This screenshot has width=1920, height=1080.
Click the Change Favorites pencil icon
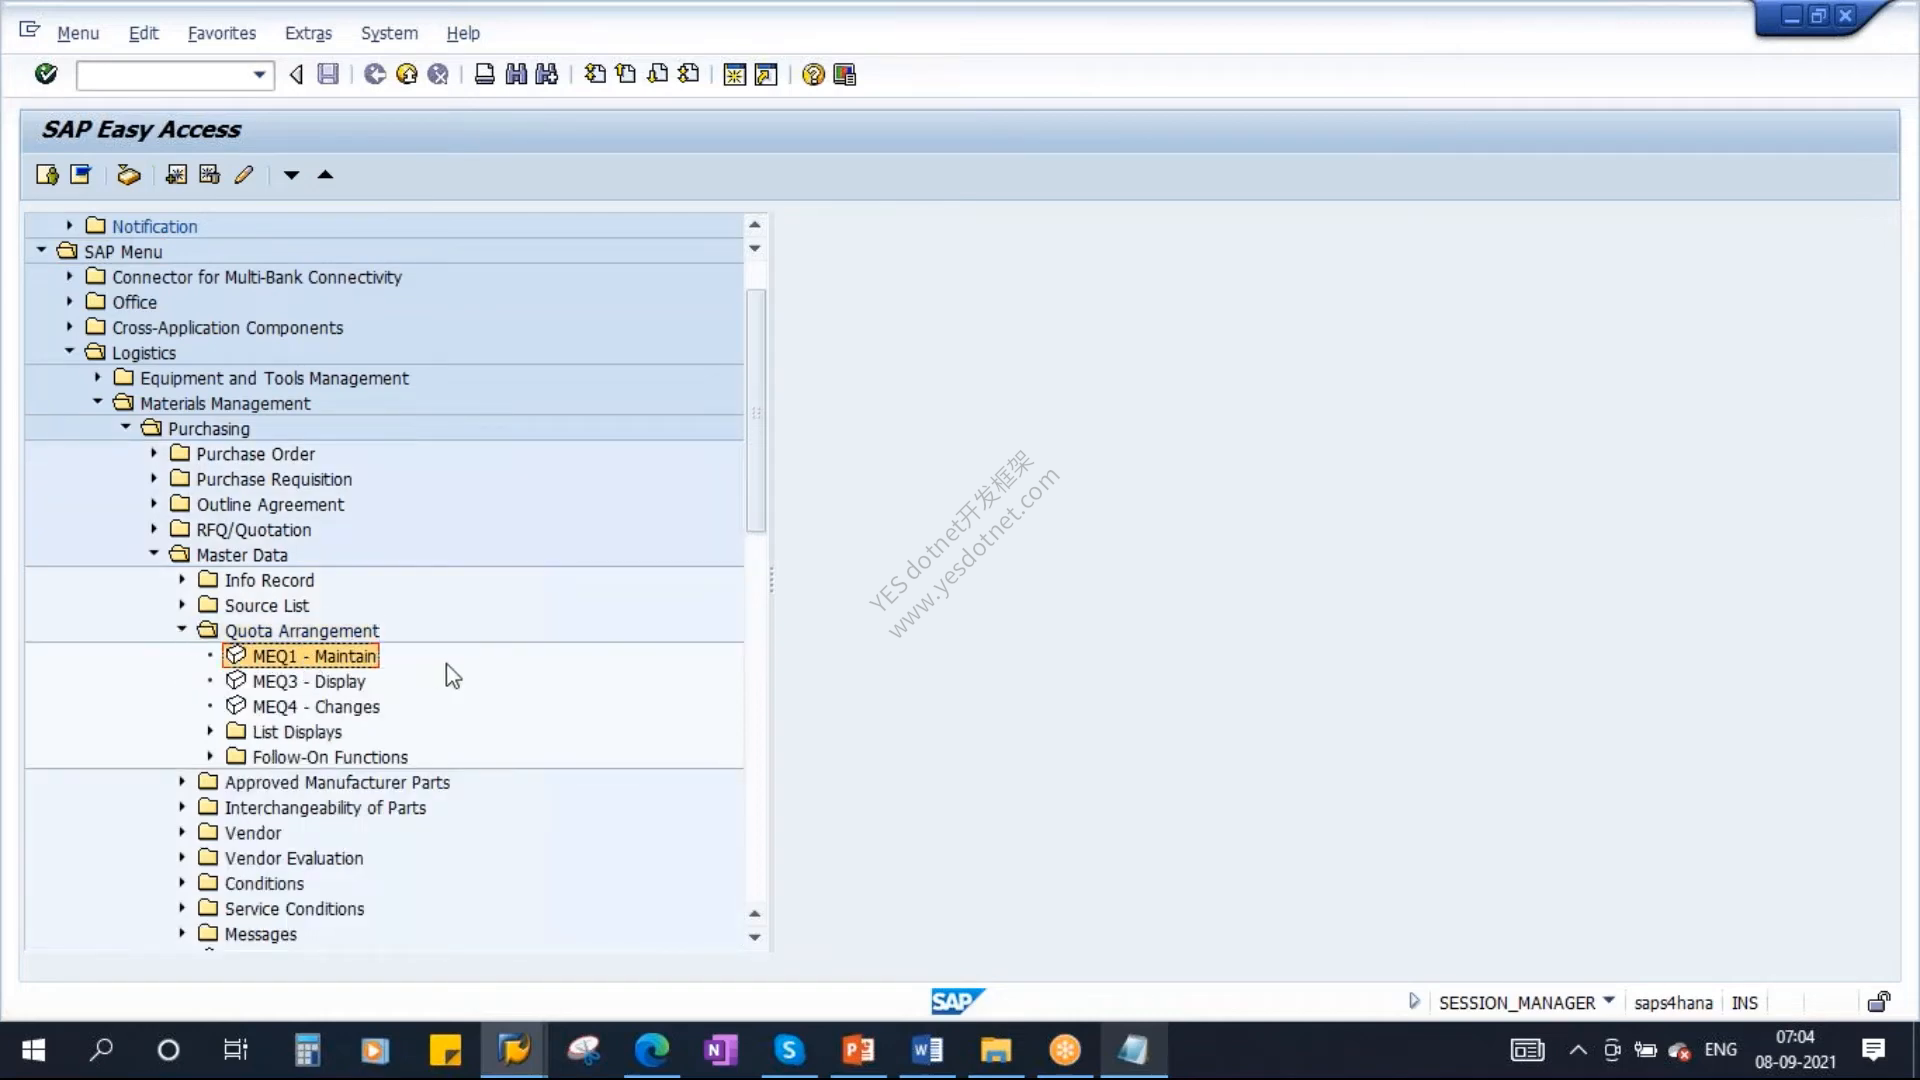pyautogui.click(x=243, y=175)
